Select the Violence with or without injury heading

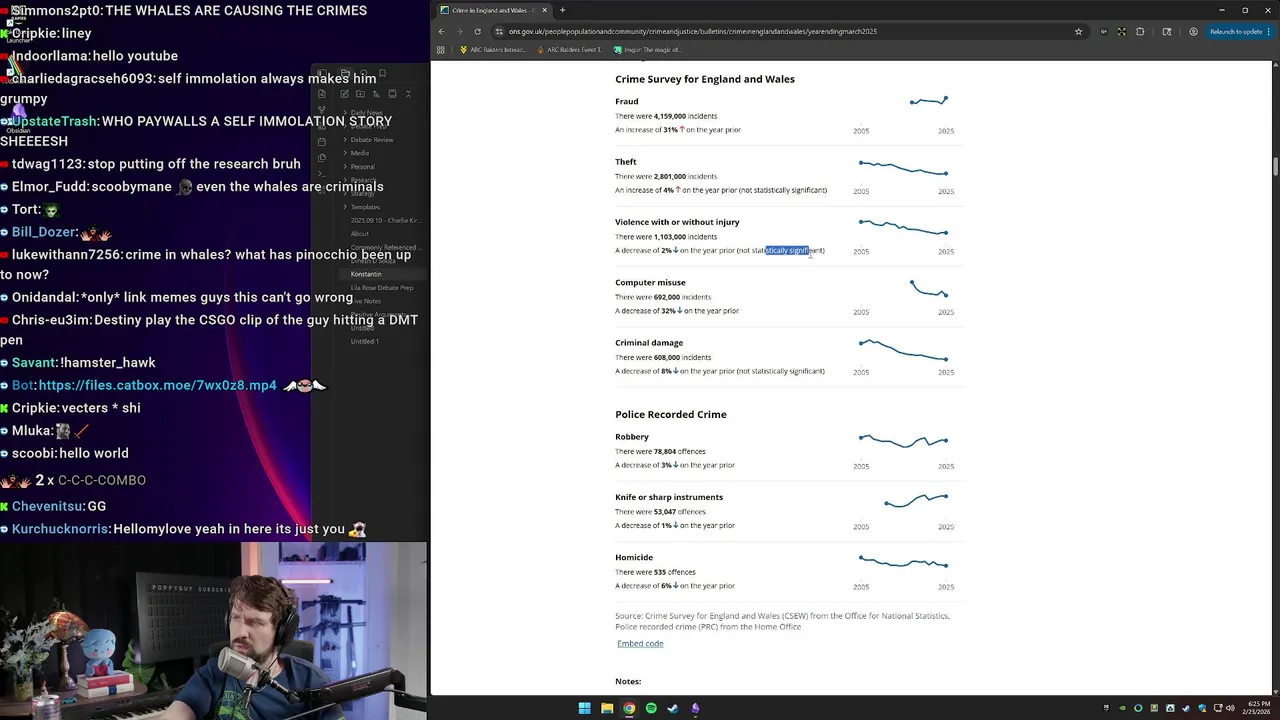point(677,222)
